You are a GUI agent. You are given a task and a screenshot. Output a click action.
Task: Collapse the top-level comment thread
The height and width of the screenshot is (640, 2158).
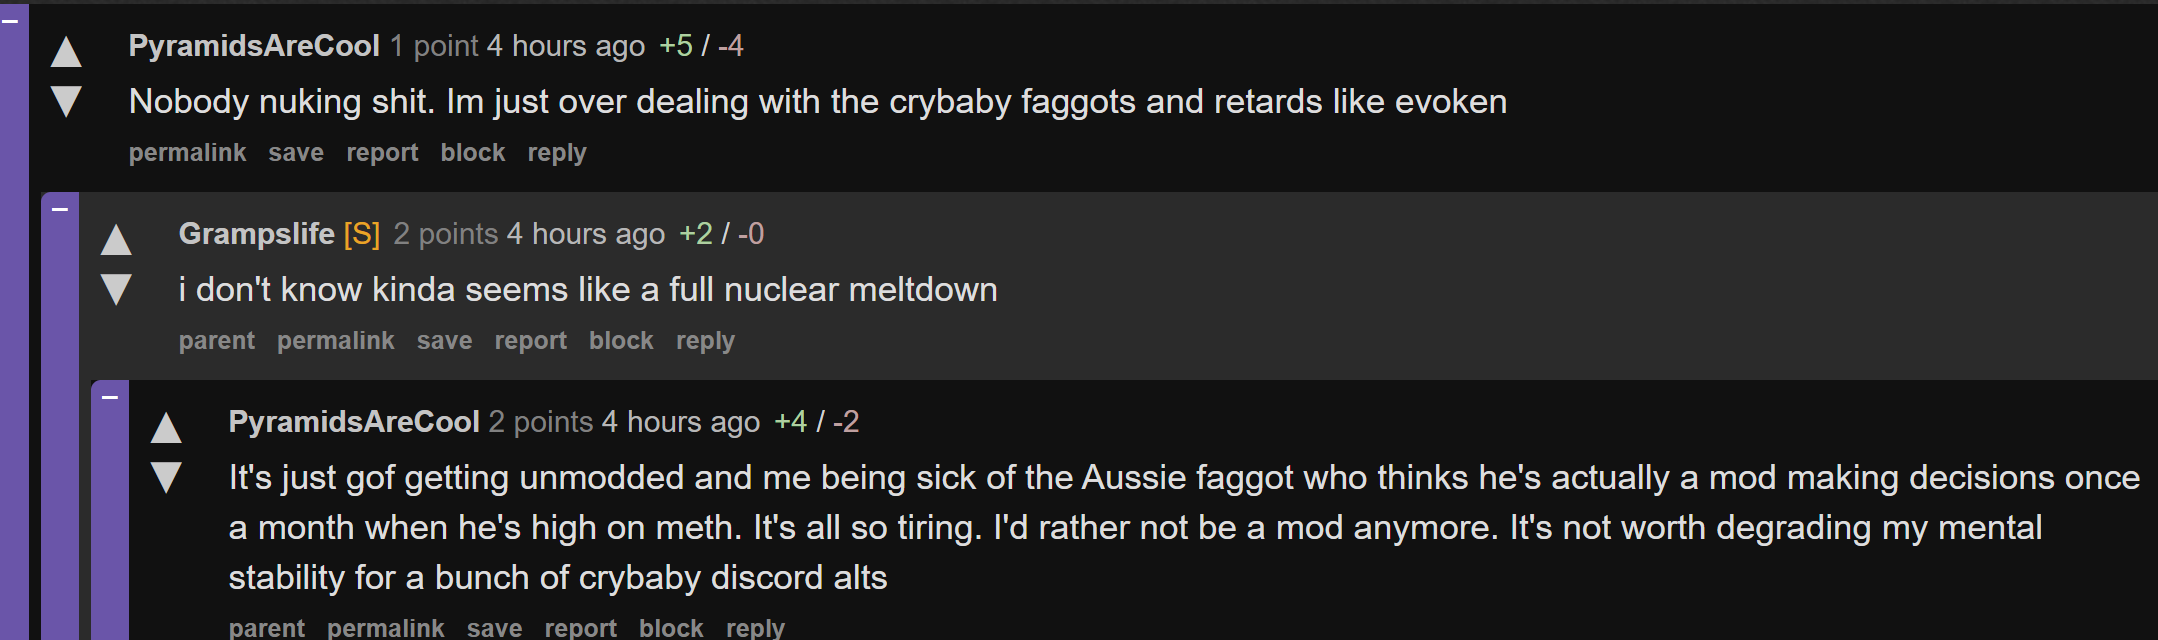click(x=10, y=20)
